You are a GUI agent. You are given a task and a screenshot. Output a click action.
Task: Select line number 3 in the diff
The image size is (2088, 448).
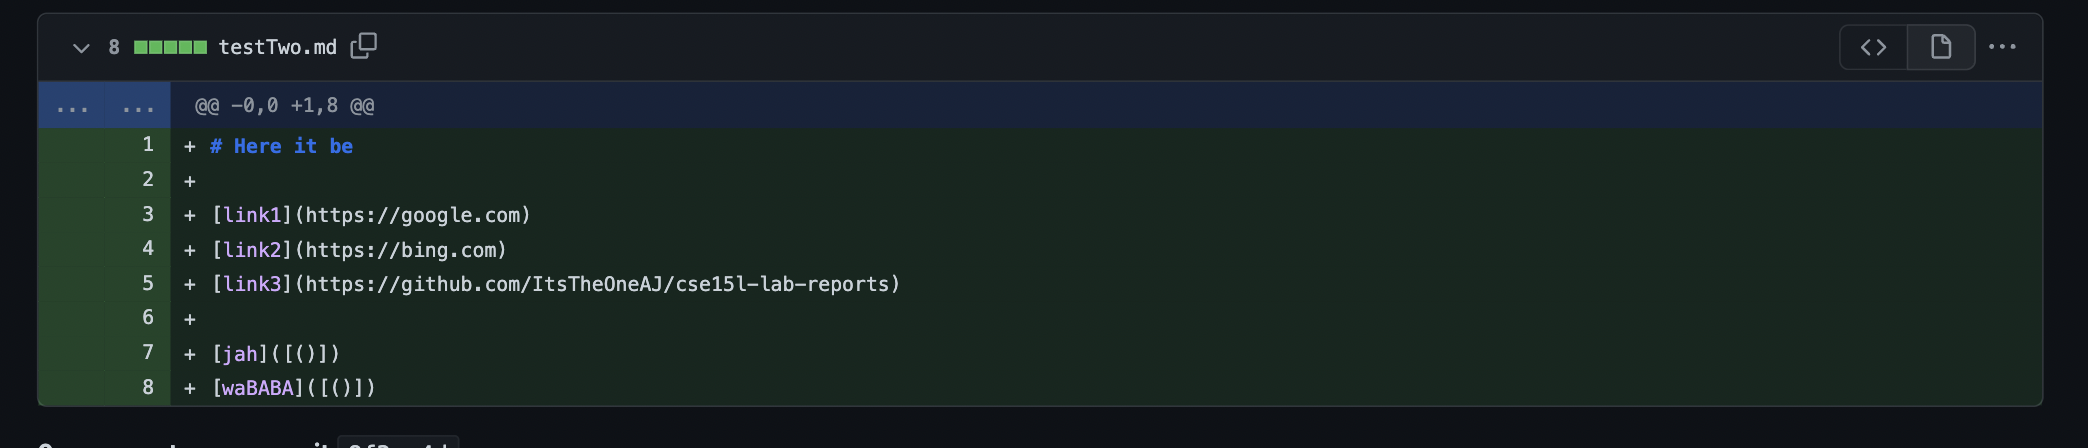[x=148, y=214]
